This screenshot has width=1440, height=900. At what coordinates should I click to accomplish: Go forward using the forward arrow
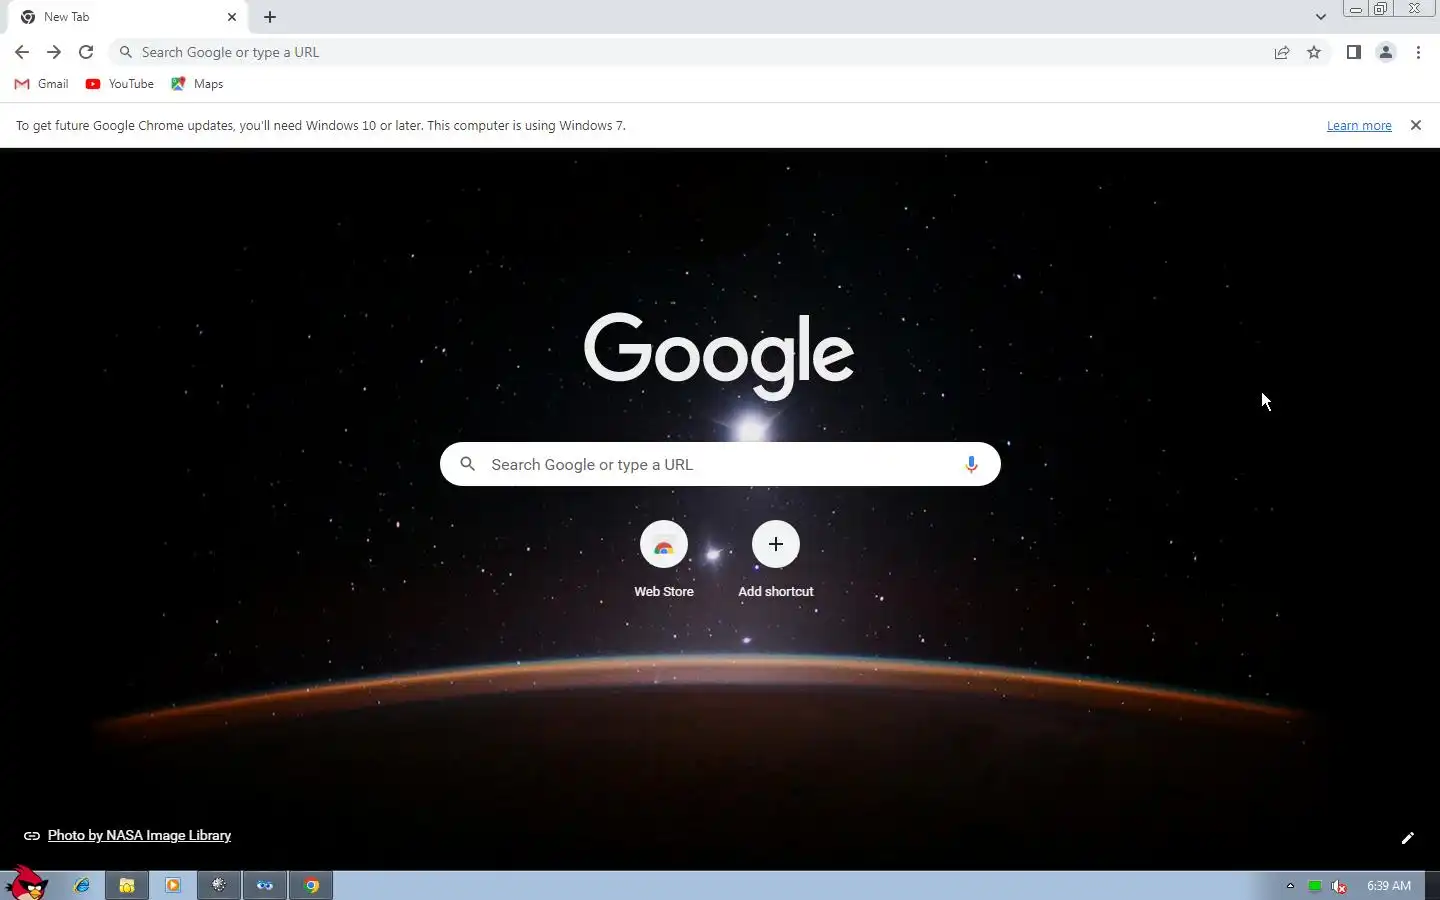pos(54,52)
